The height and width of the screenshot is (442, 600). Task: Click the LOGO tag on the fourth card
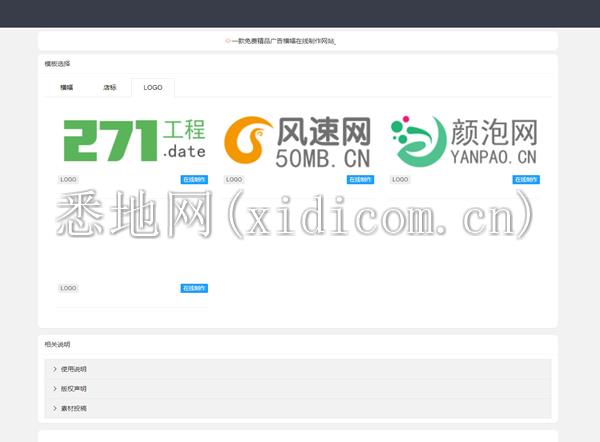point(68,288)
